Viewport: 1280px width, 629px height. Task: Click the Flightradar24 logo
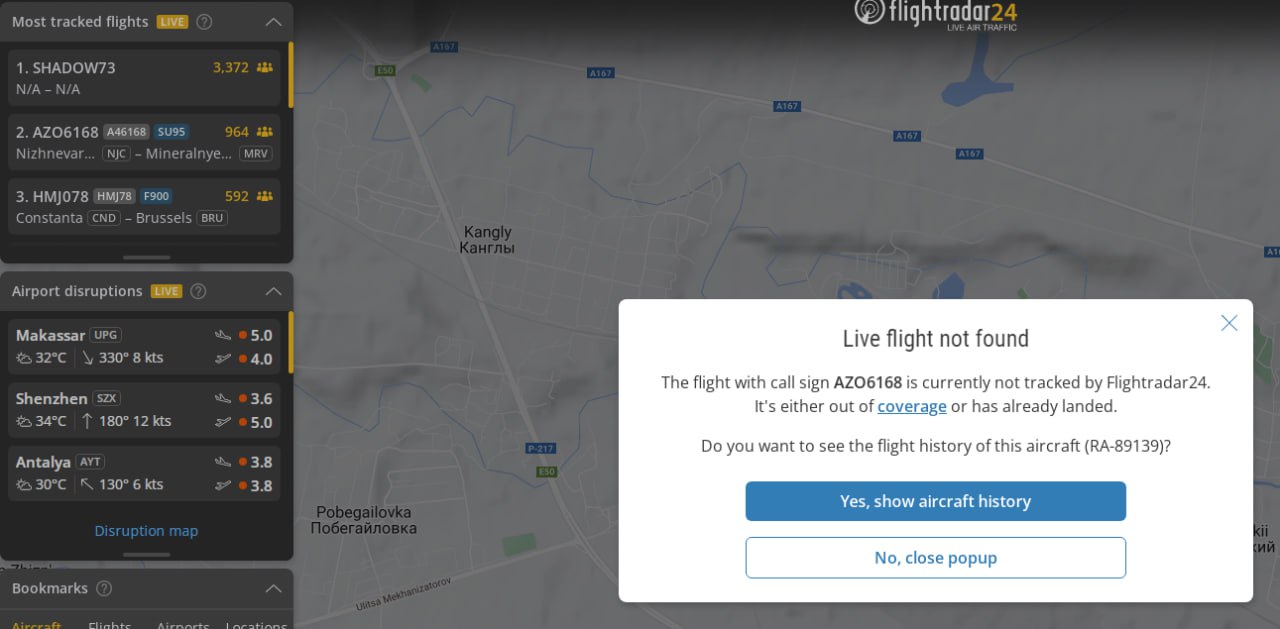click(x=935, y=13)
